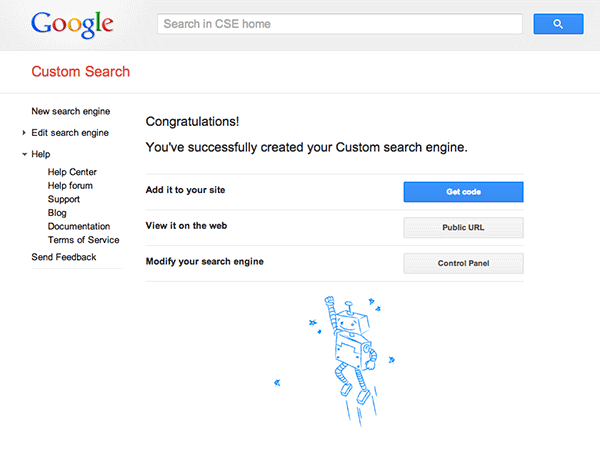The image size is (600, 449).
Task: Open the Support link
Action: pyautogui.click(x=64, y=199)
